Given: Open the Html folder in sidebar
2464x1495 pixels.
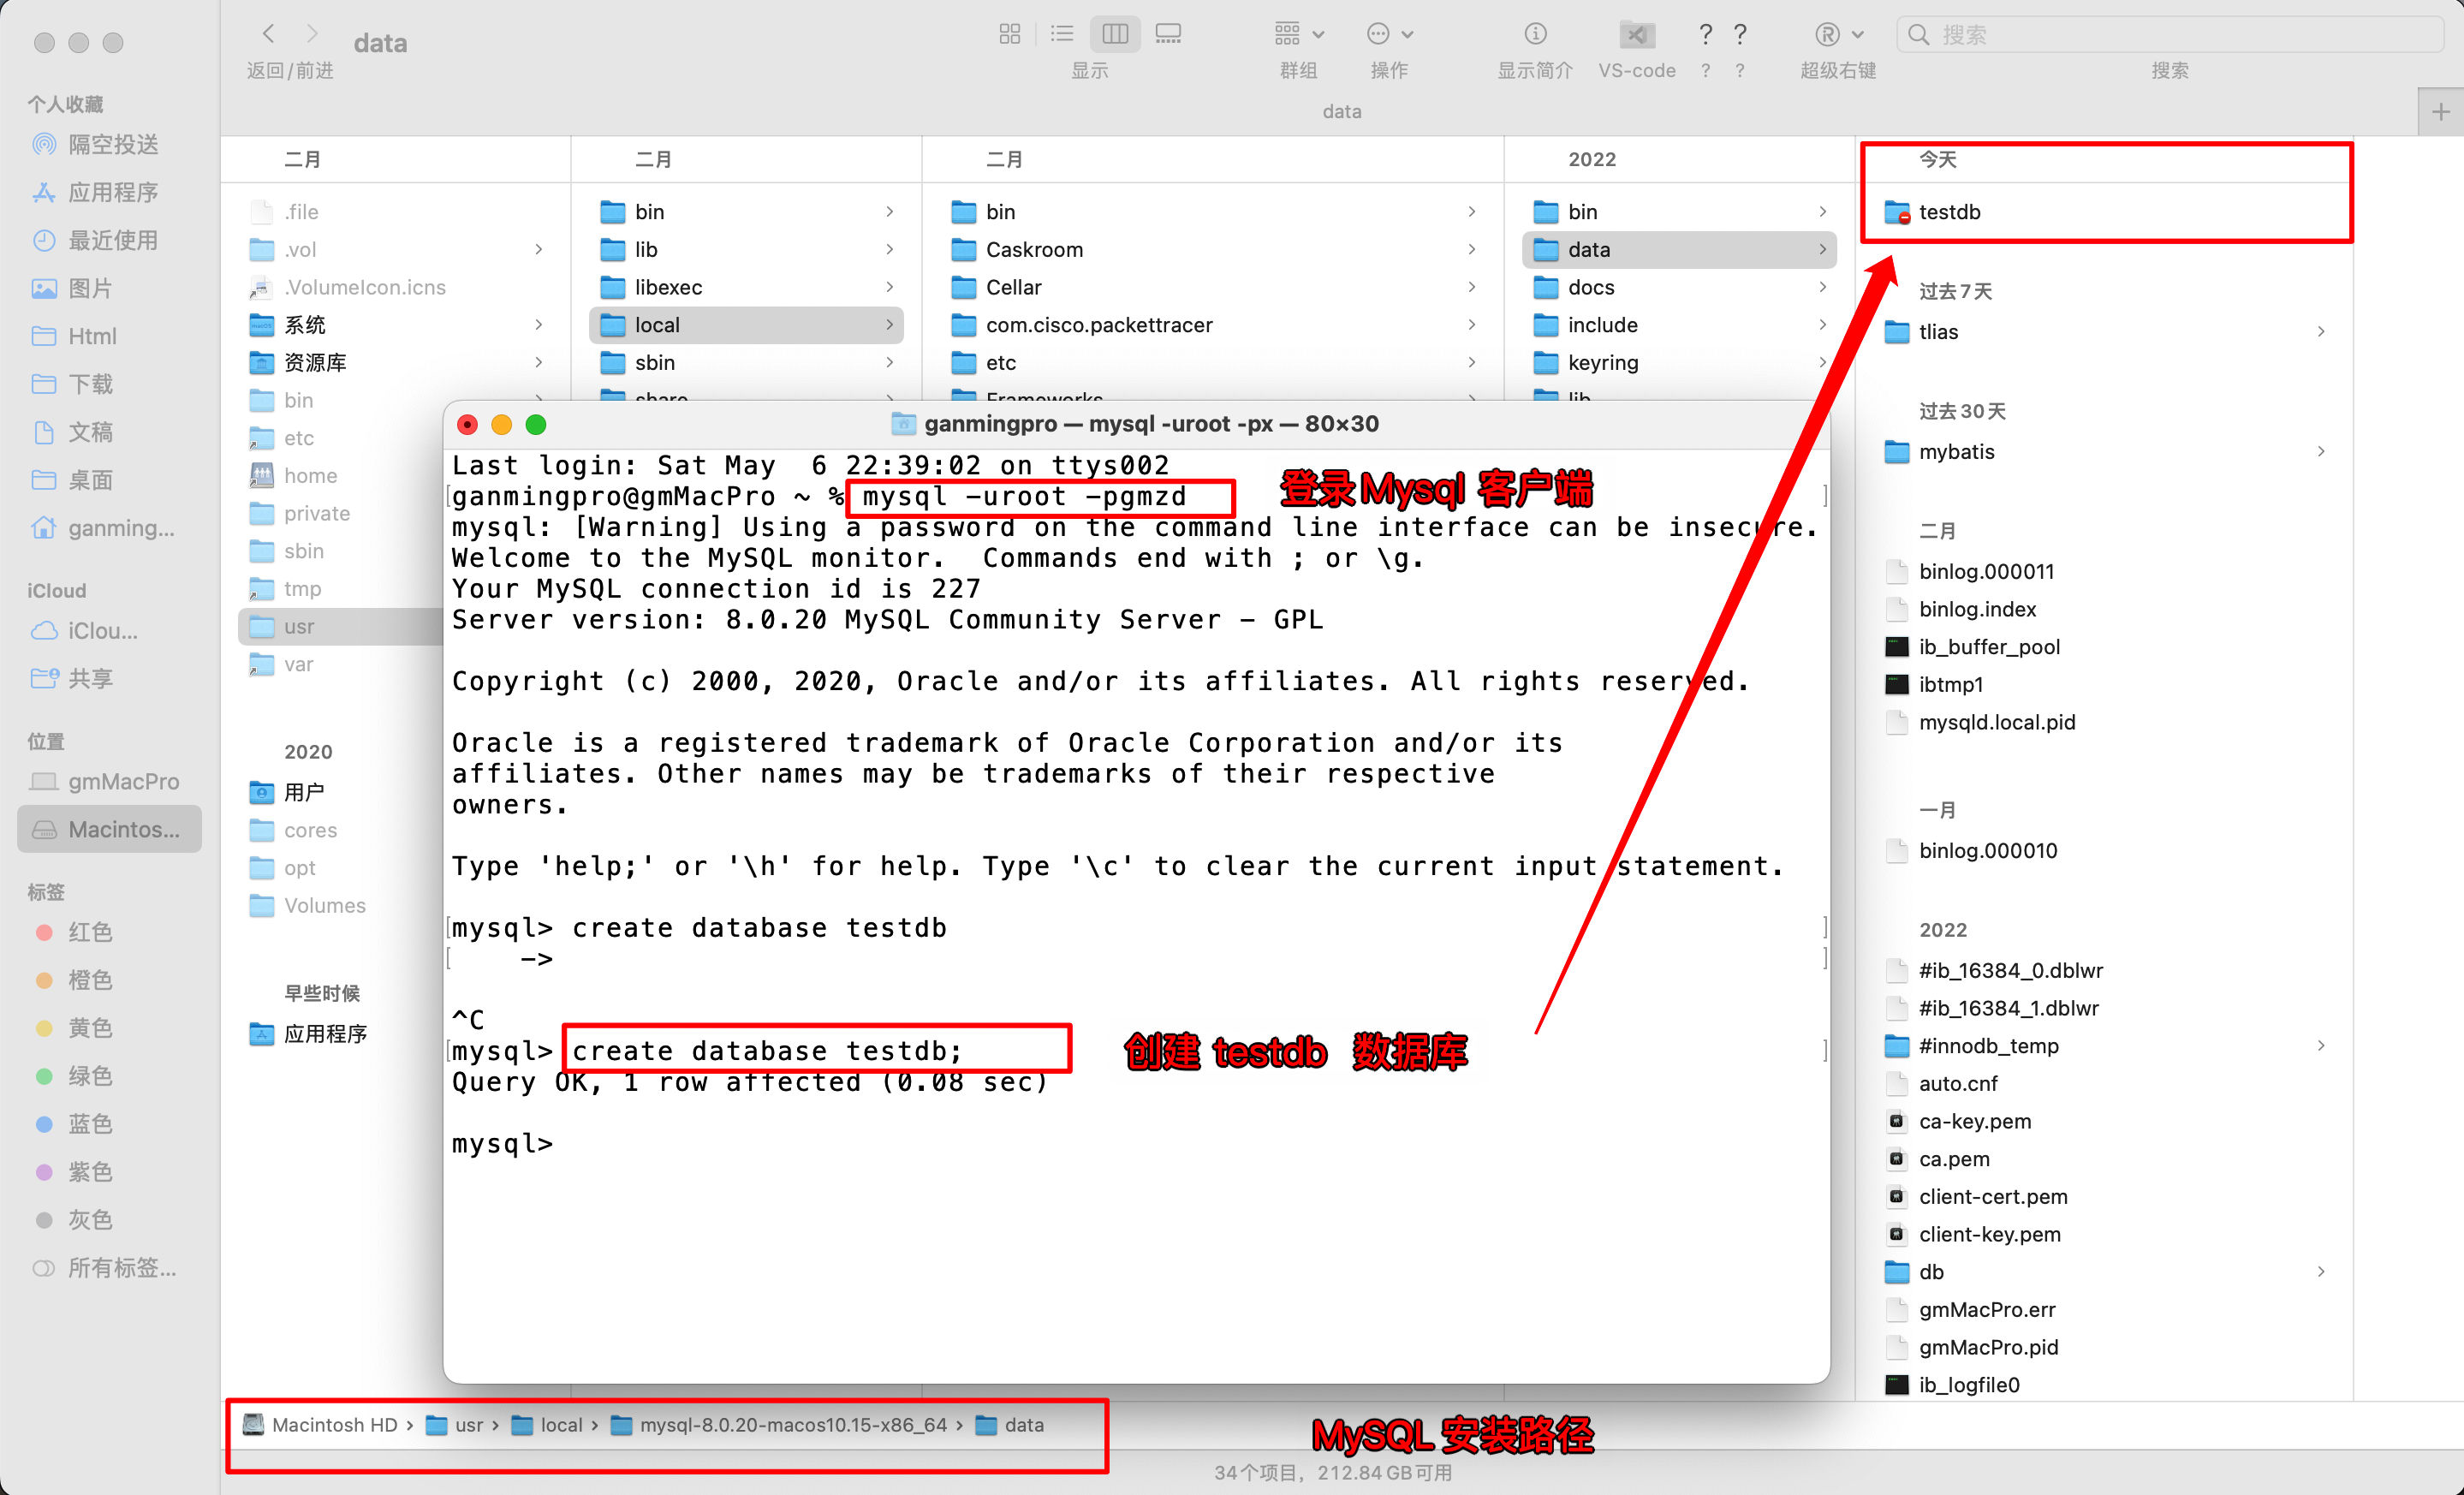Looking at the screenshot, I should click(110, 337).
